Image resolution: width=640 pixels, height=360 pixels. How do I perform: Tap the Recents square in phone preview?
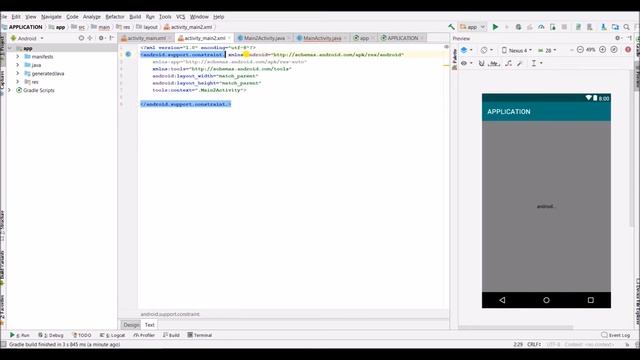pos(591,300)
